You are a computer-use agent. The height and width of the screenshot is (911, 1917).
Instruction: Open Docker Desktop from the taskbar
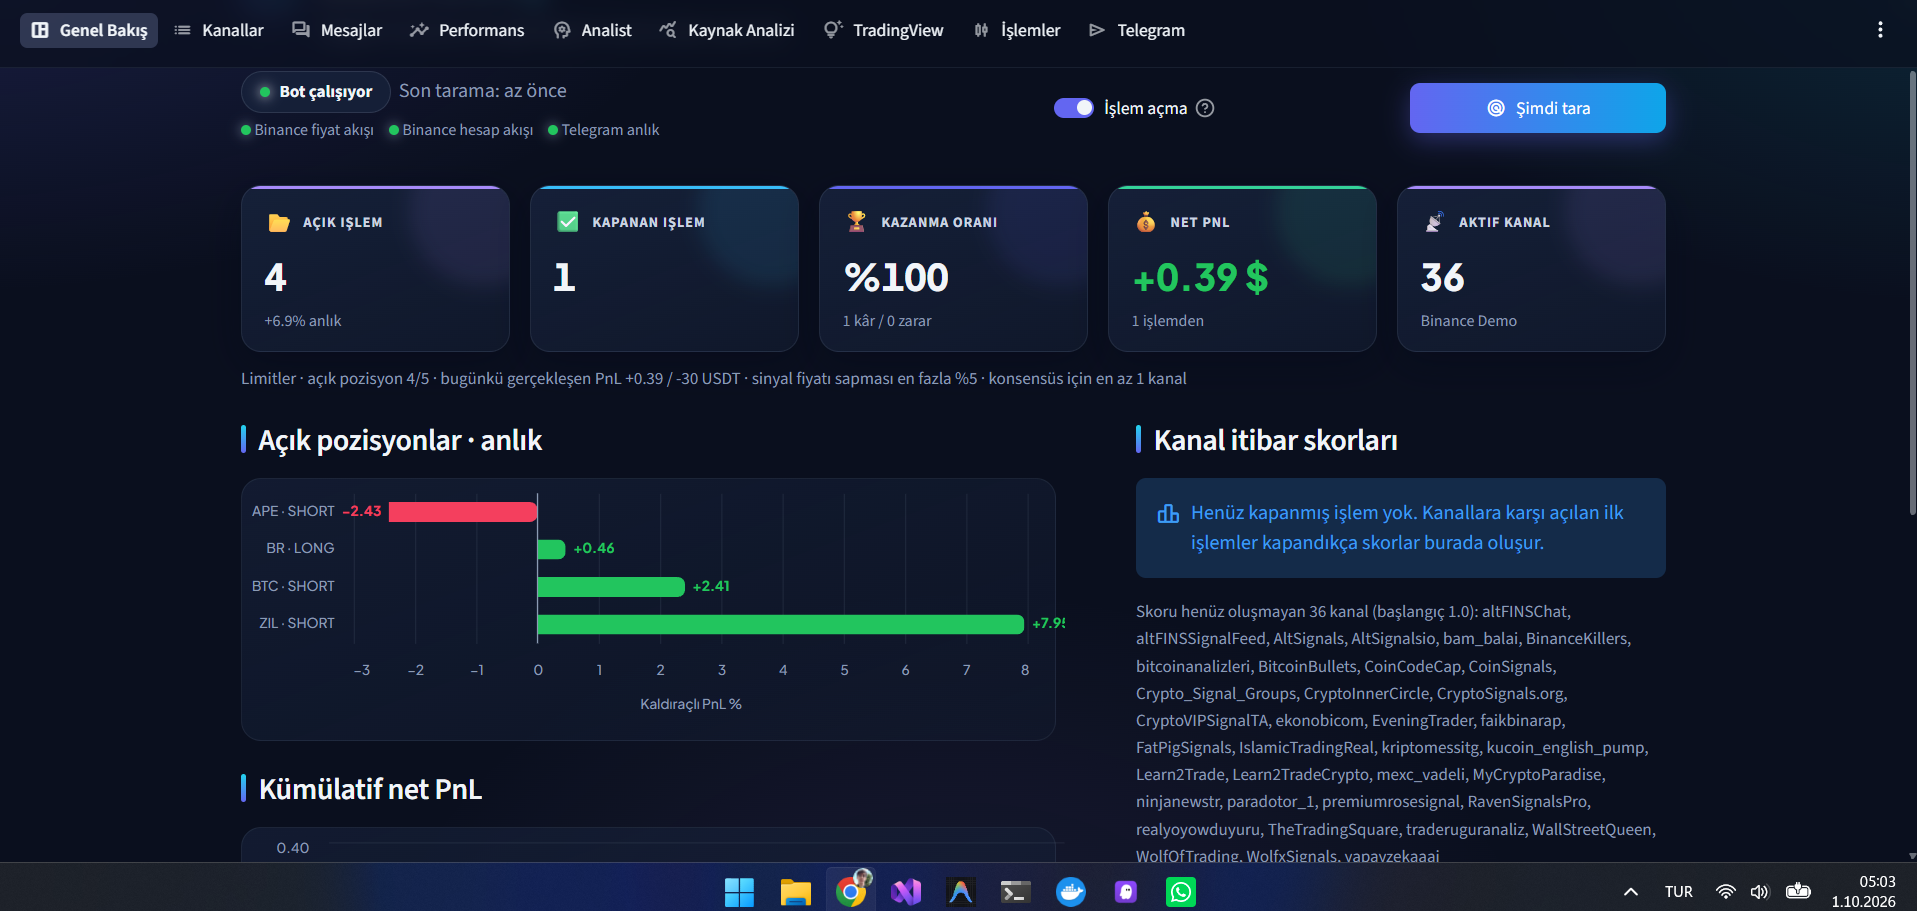point(1071,891)
